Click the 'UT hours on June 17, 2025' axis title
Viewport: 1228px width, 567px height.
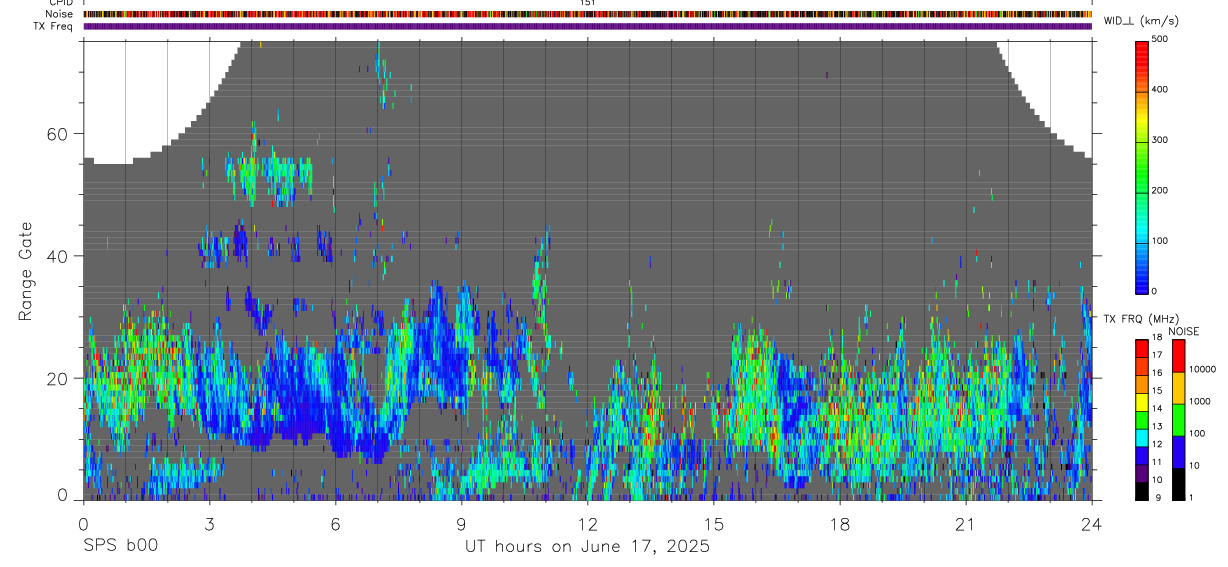point(587,547)
